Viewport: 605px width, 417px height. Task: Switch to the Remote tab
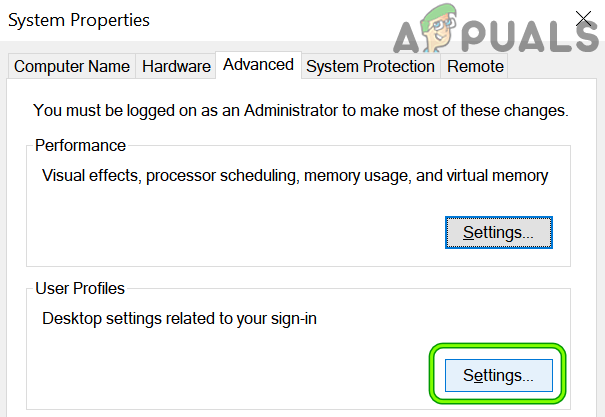[x=476, y=67]
